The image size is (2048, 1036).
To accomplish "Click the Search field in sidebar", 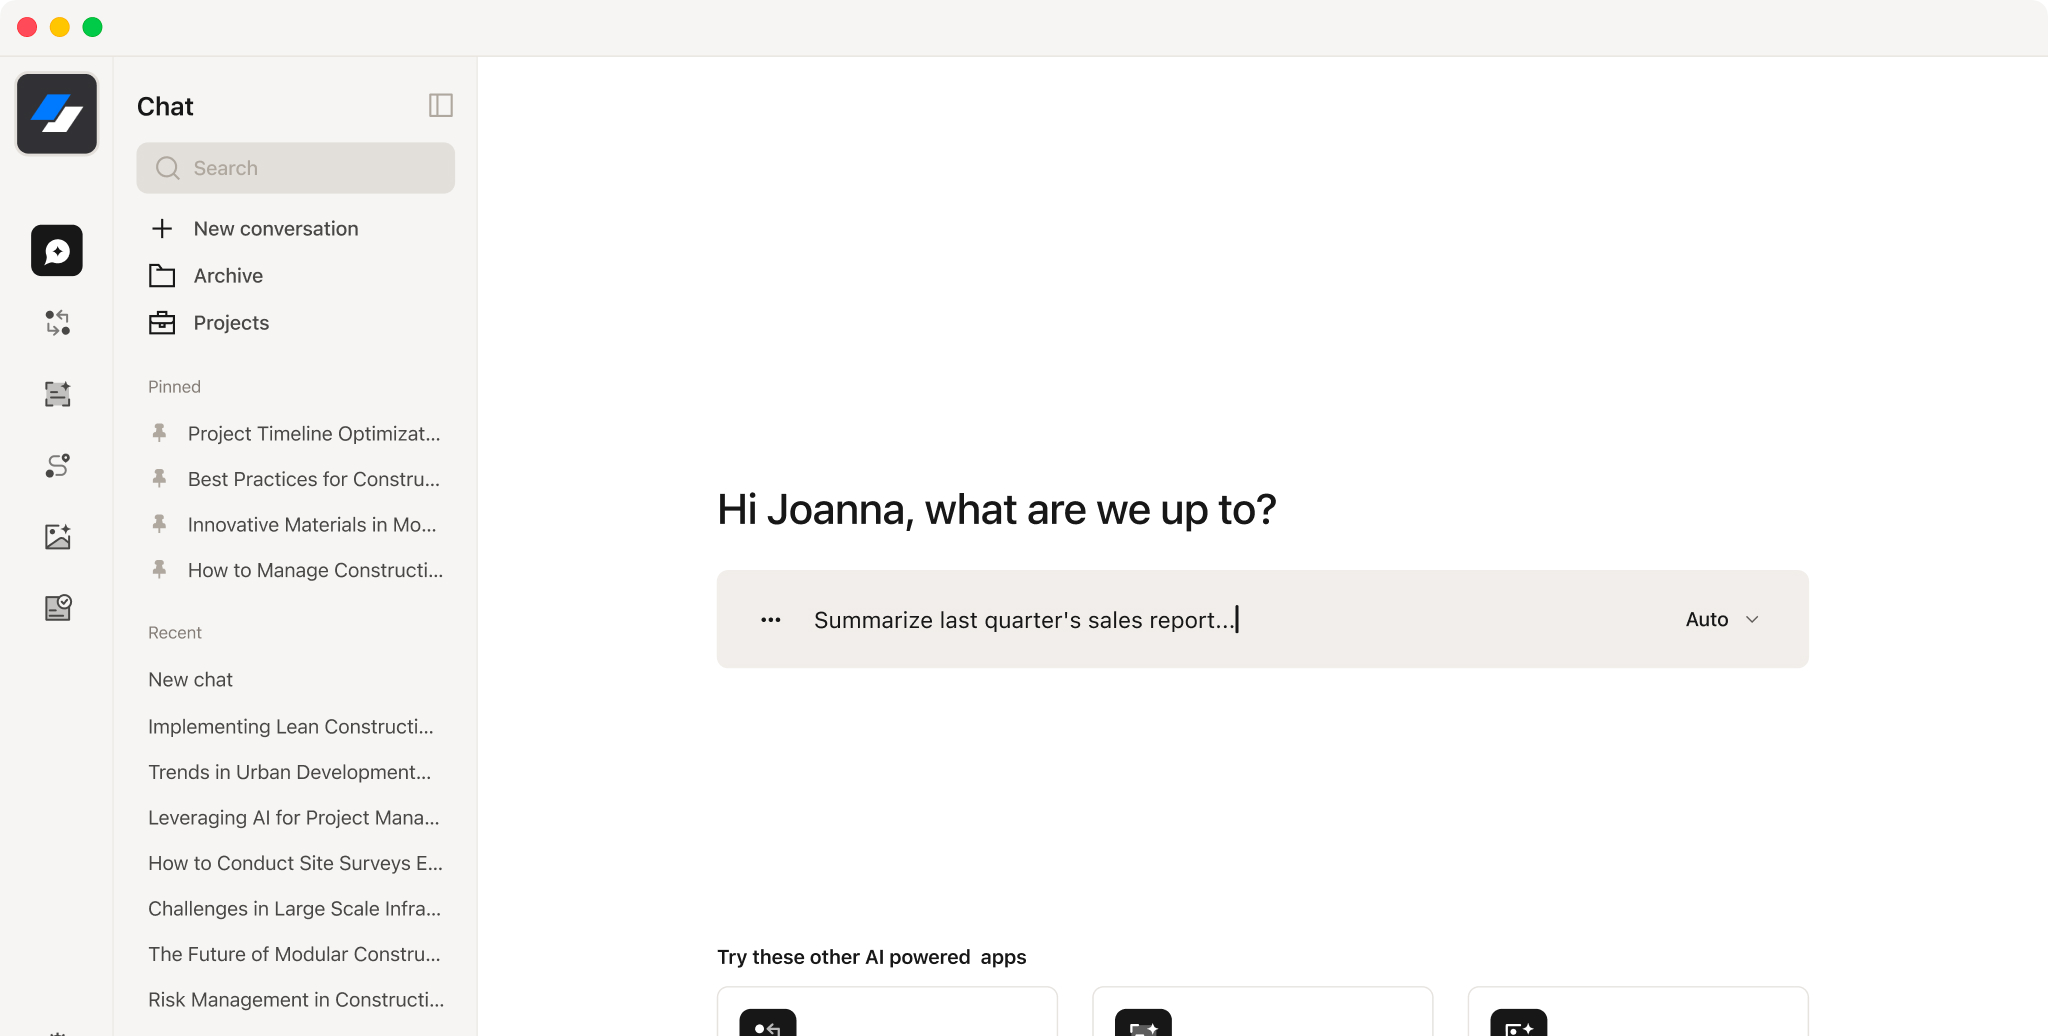I will pos(296,168).
